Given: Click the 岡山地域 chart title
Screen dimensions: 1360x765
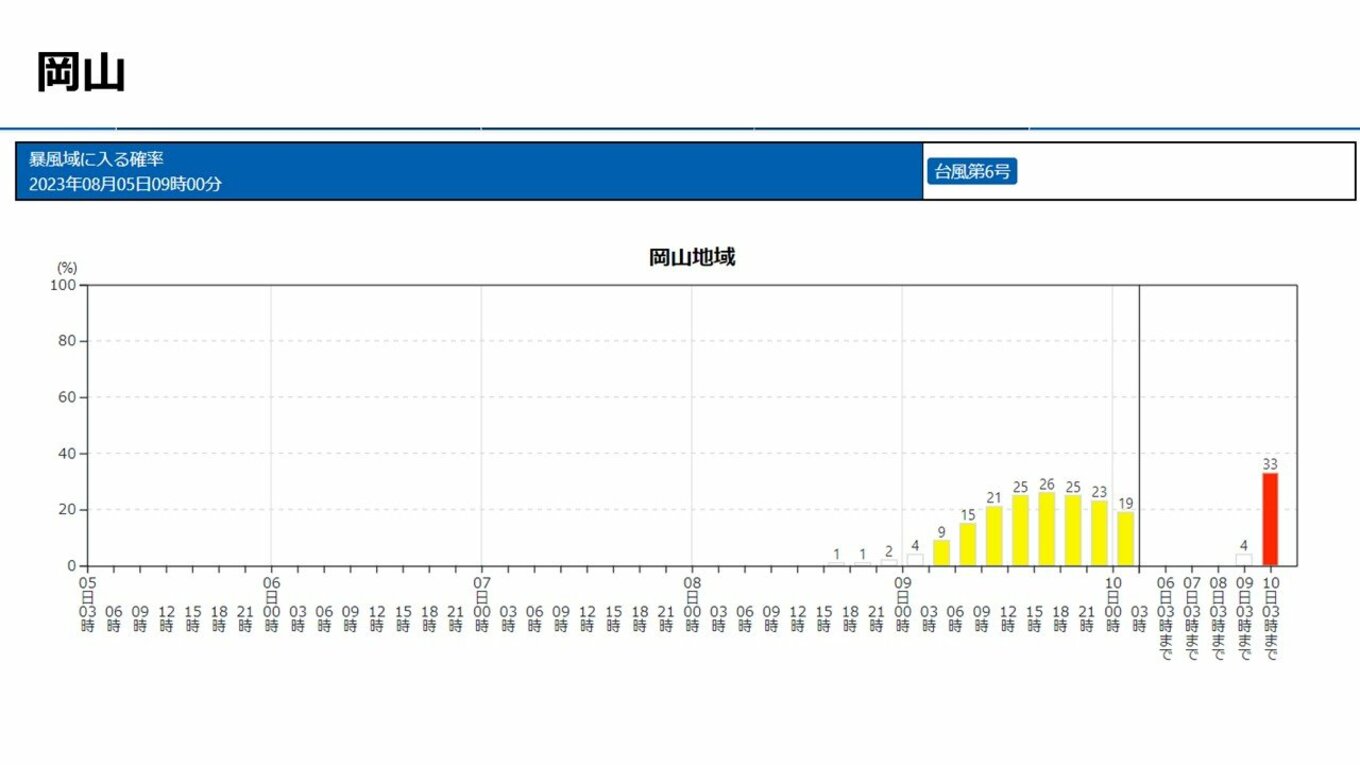Looking at the screenshot, I should tap(692, 258).
